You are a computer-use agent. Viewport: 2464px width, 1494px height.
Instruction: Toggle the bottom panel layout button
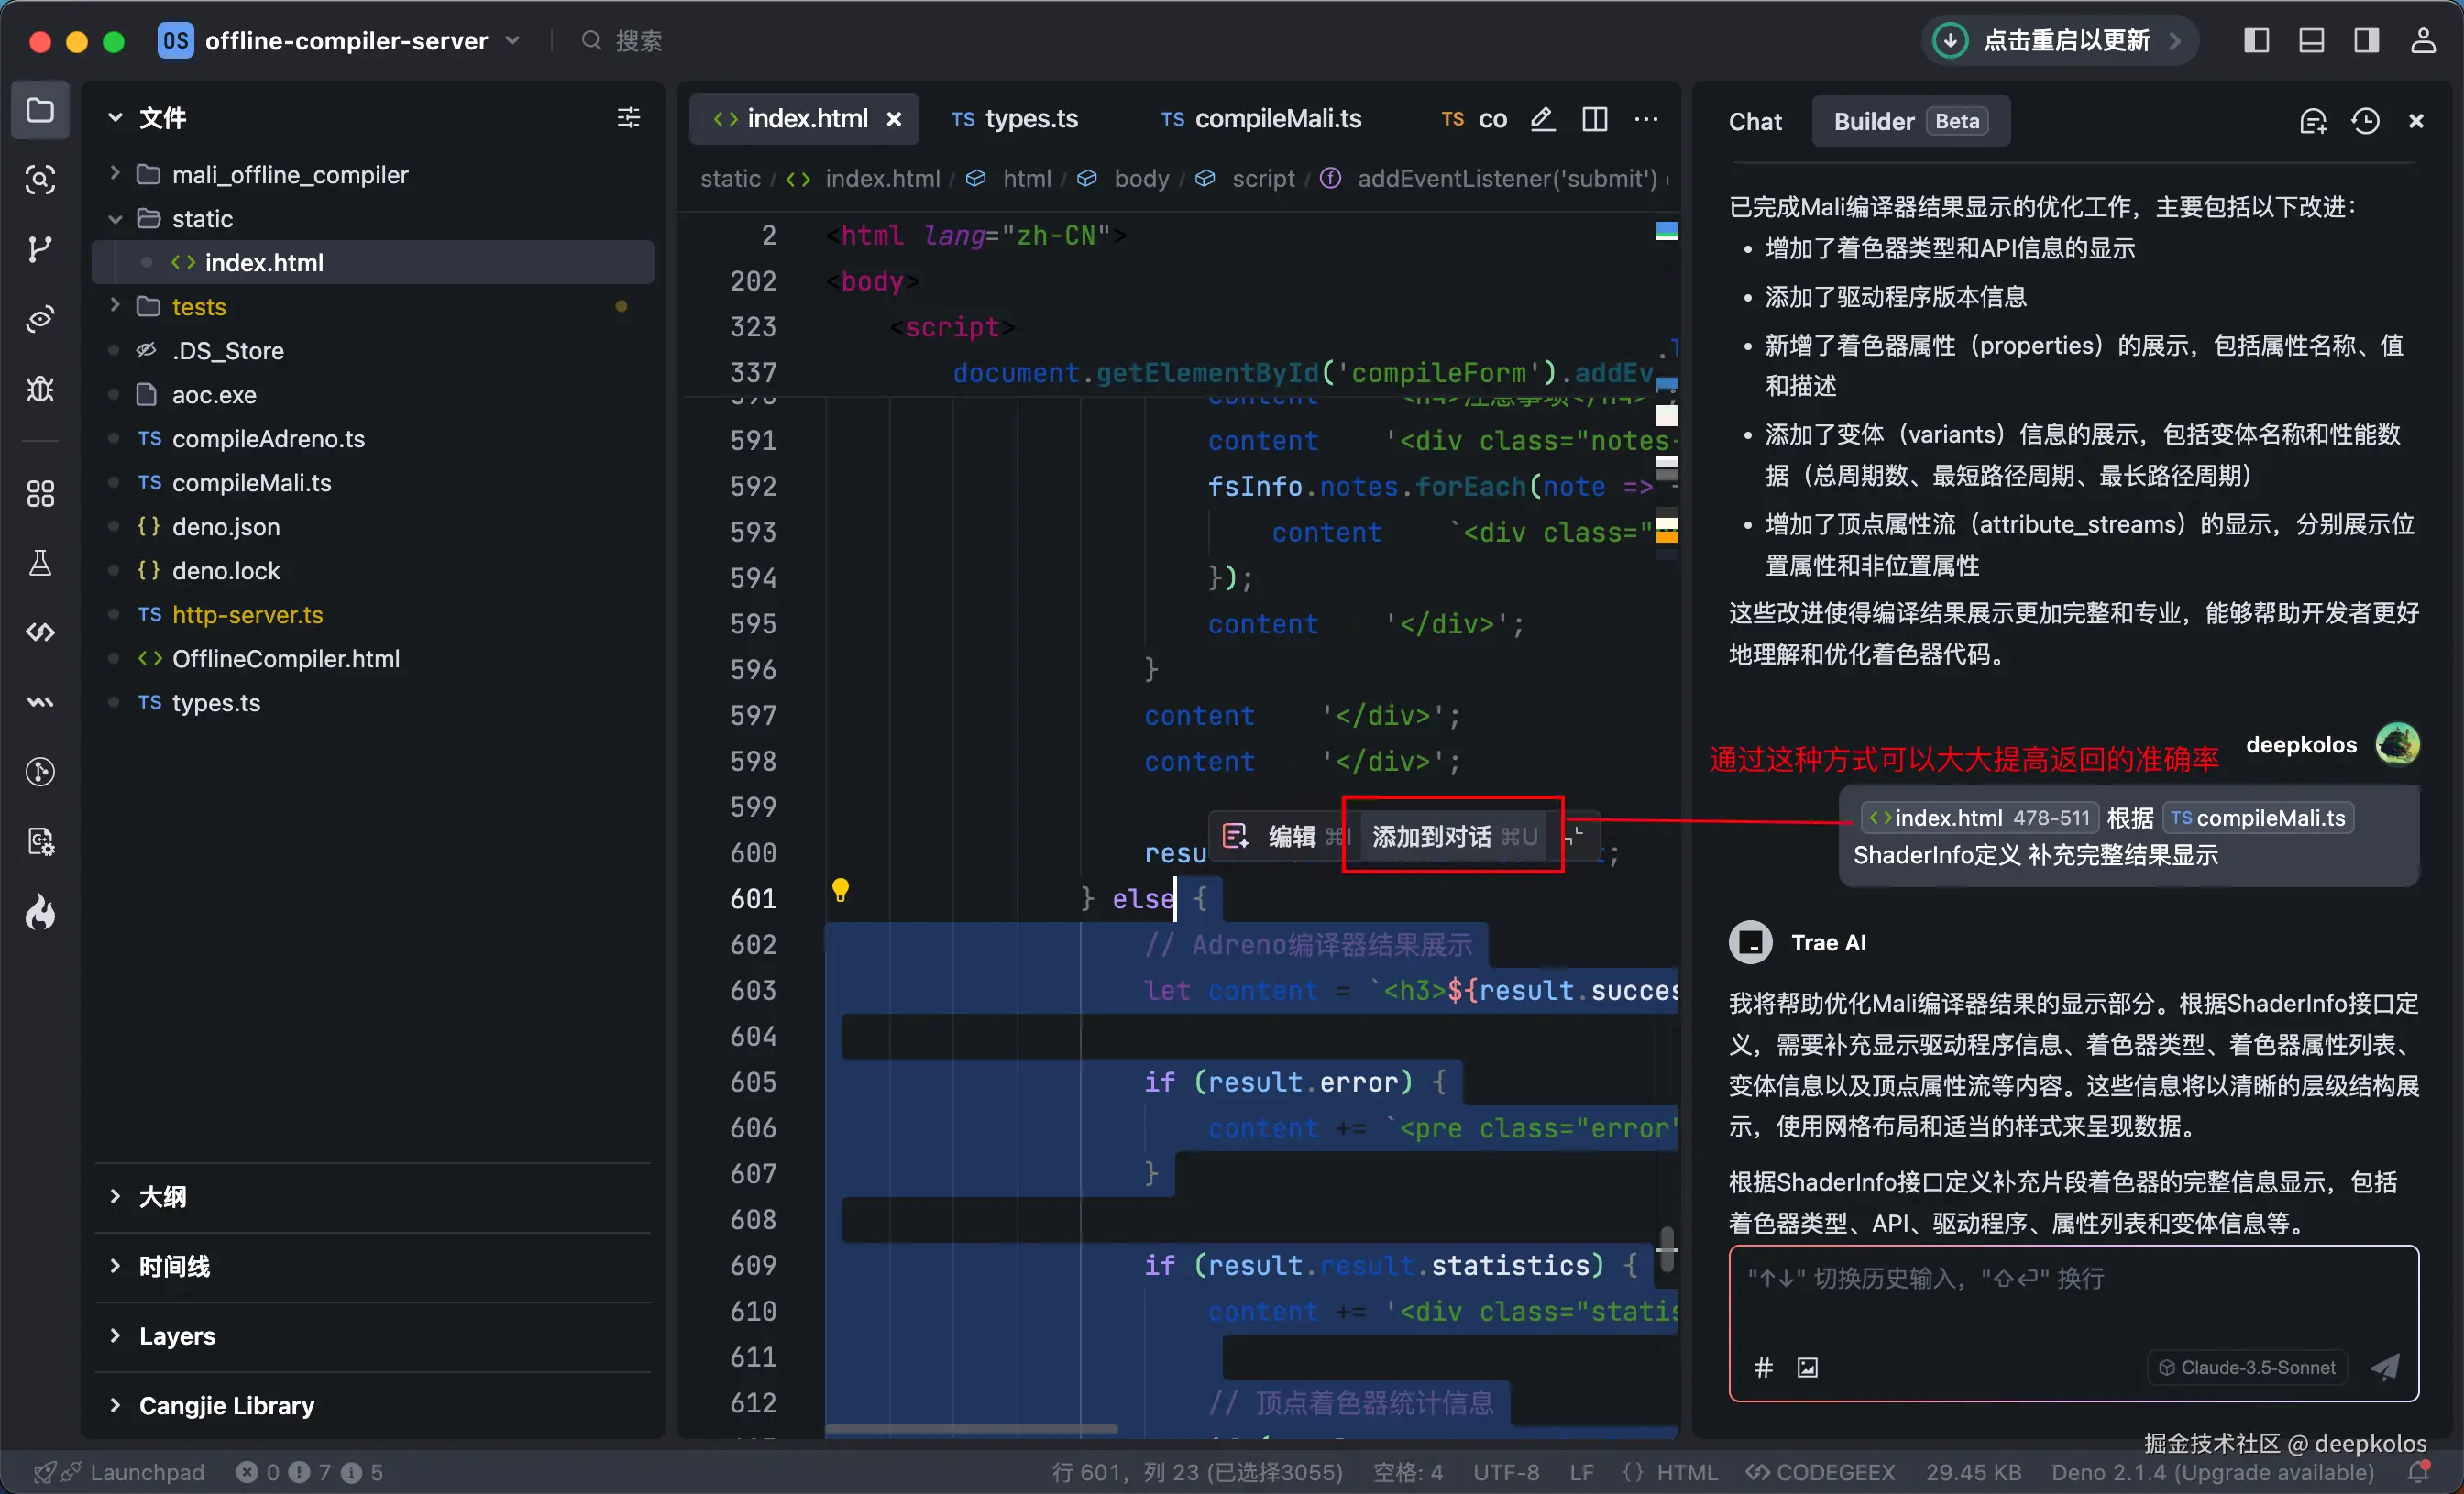2311,41
